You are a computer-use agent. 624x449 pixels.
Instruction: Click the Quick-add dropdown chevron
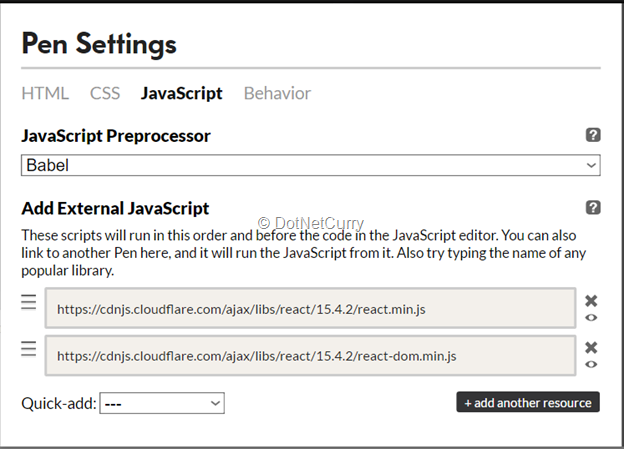215,403
